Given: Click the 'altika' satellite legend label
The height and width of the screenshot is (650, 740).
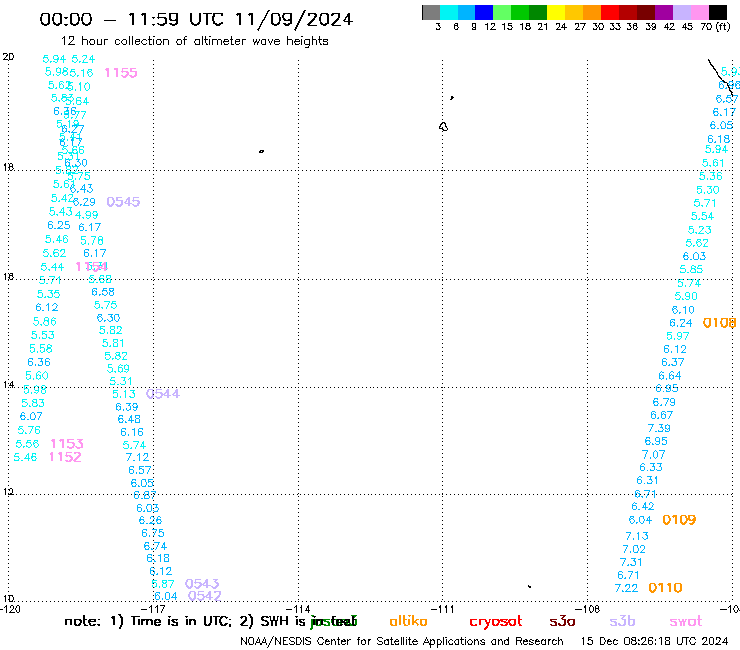Looking at the screenshot, I should pyautogui.click(x=408, y=621).
